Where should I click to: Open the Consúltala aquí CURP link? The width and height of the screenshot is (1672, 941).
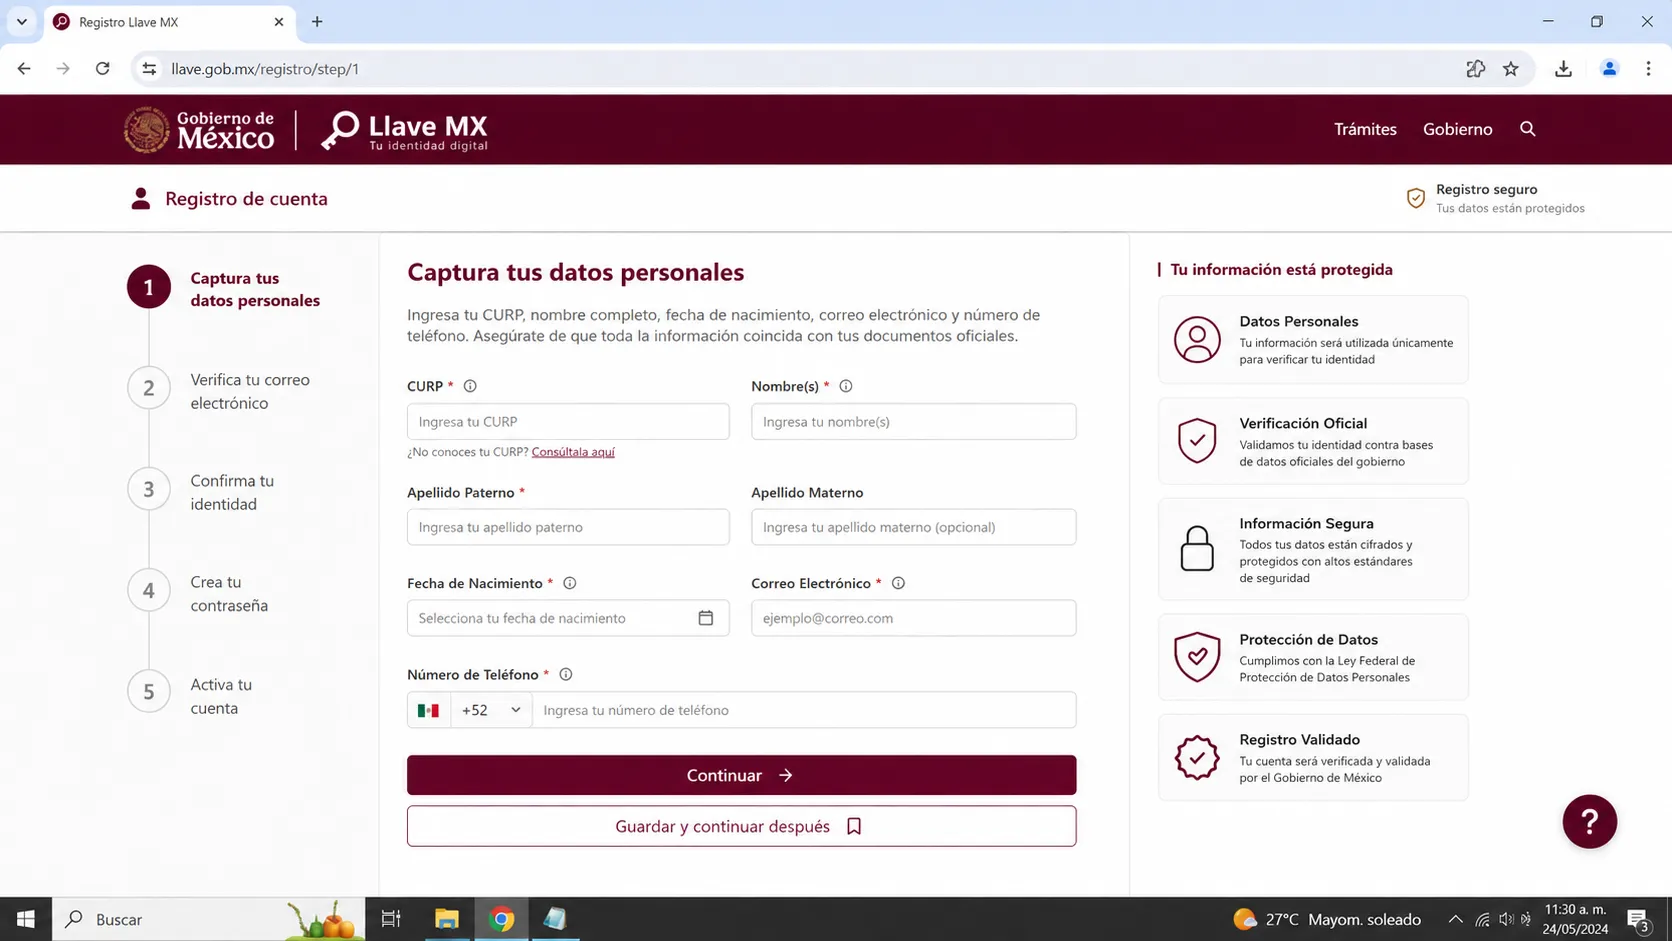573,452
